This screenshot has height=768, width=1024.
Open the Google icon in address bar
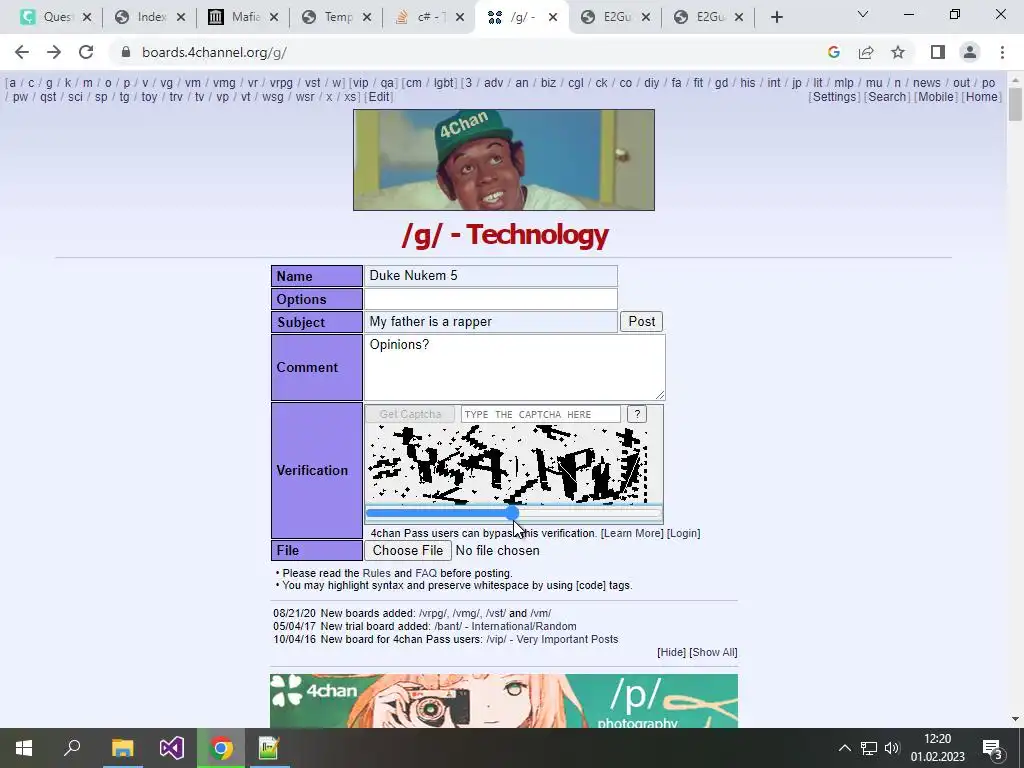833,52
